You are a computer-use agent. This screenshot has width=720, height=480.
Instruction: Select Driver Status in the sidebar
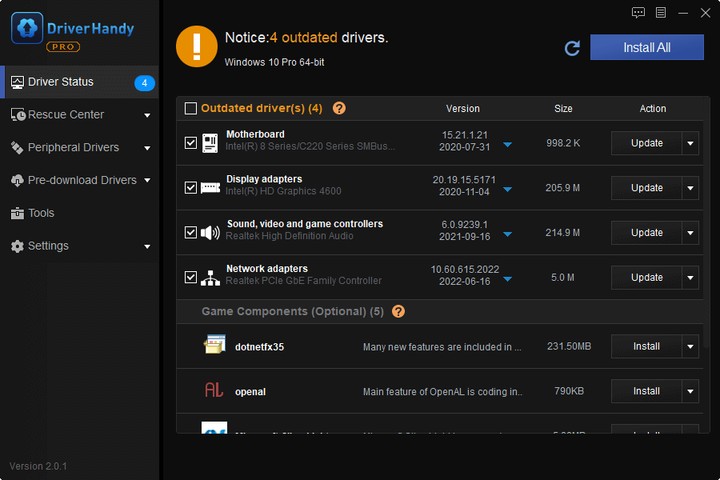(79, 82)
